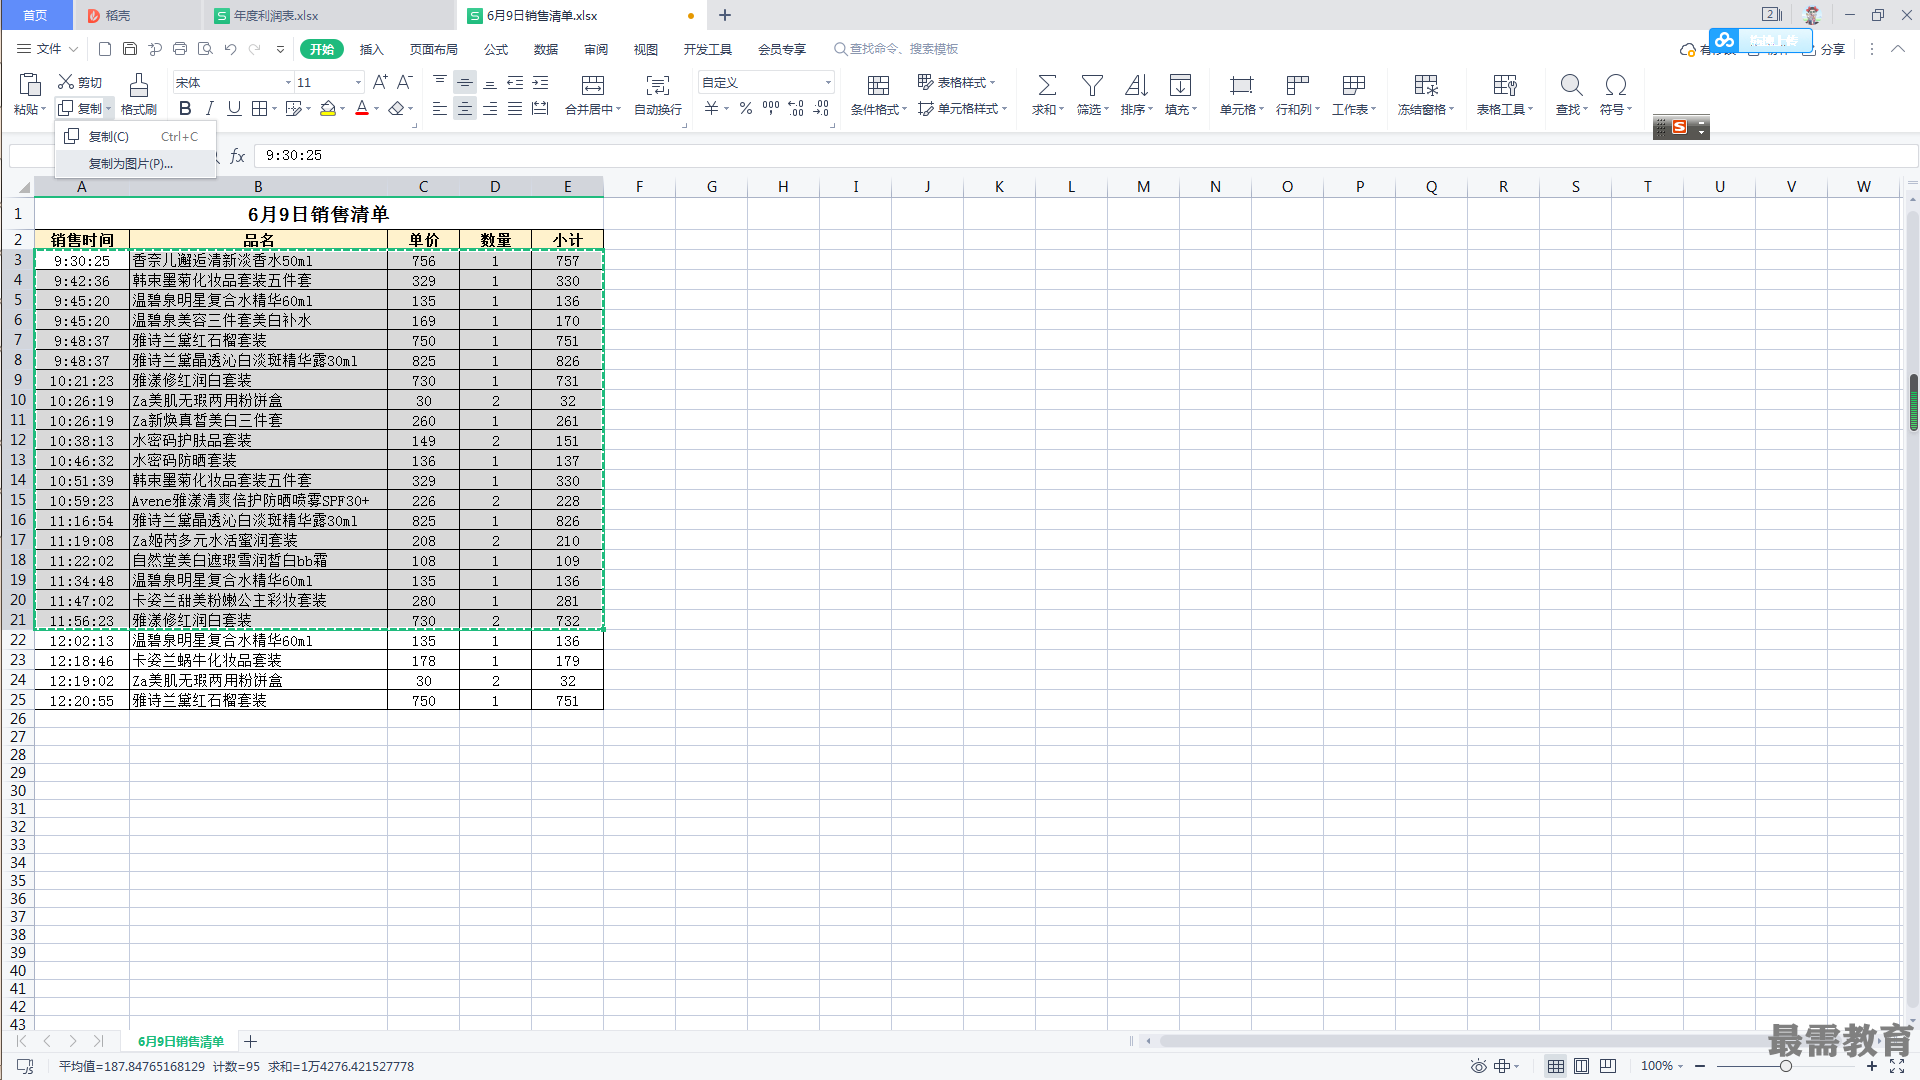Click the Filter (筛选) funnel icon
The height and width of the screenshot is (1080, 1920).
[x=1092, y=85]
